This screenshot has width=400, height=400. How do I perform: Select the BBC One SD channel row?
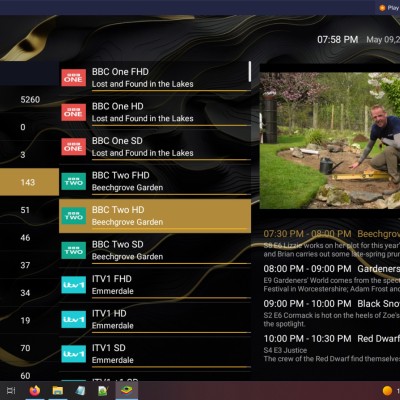coord(155,147)
